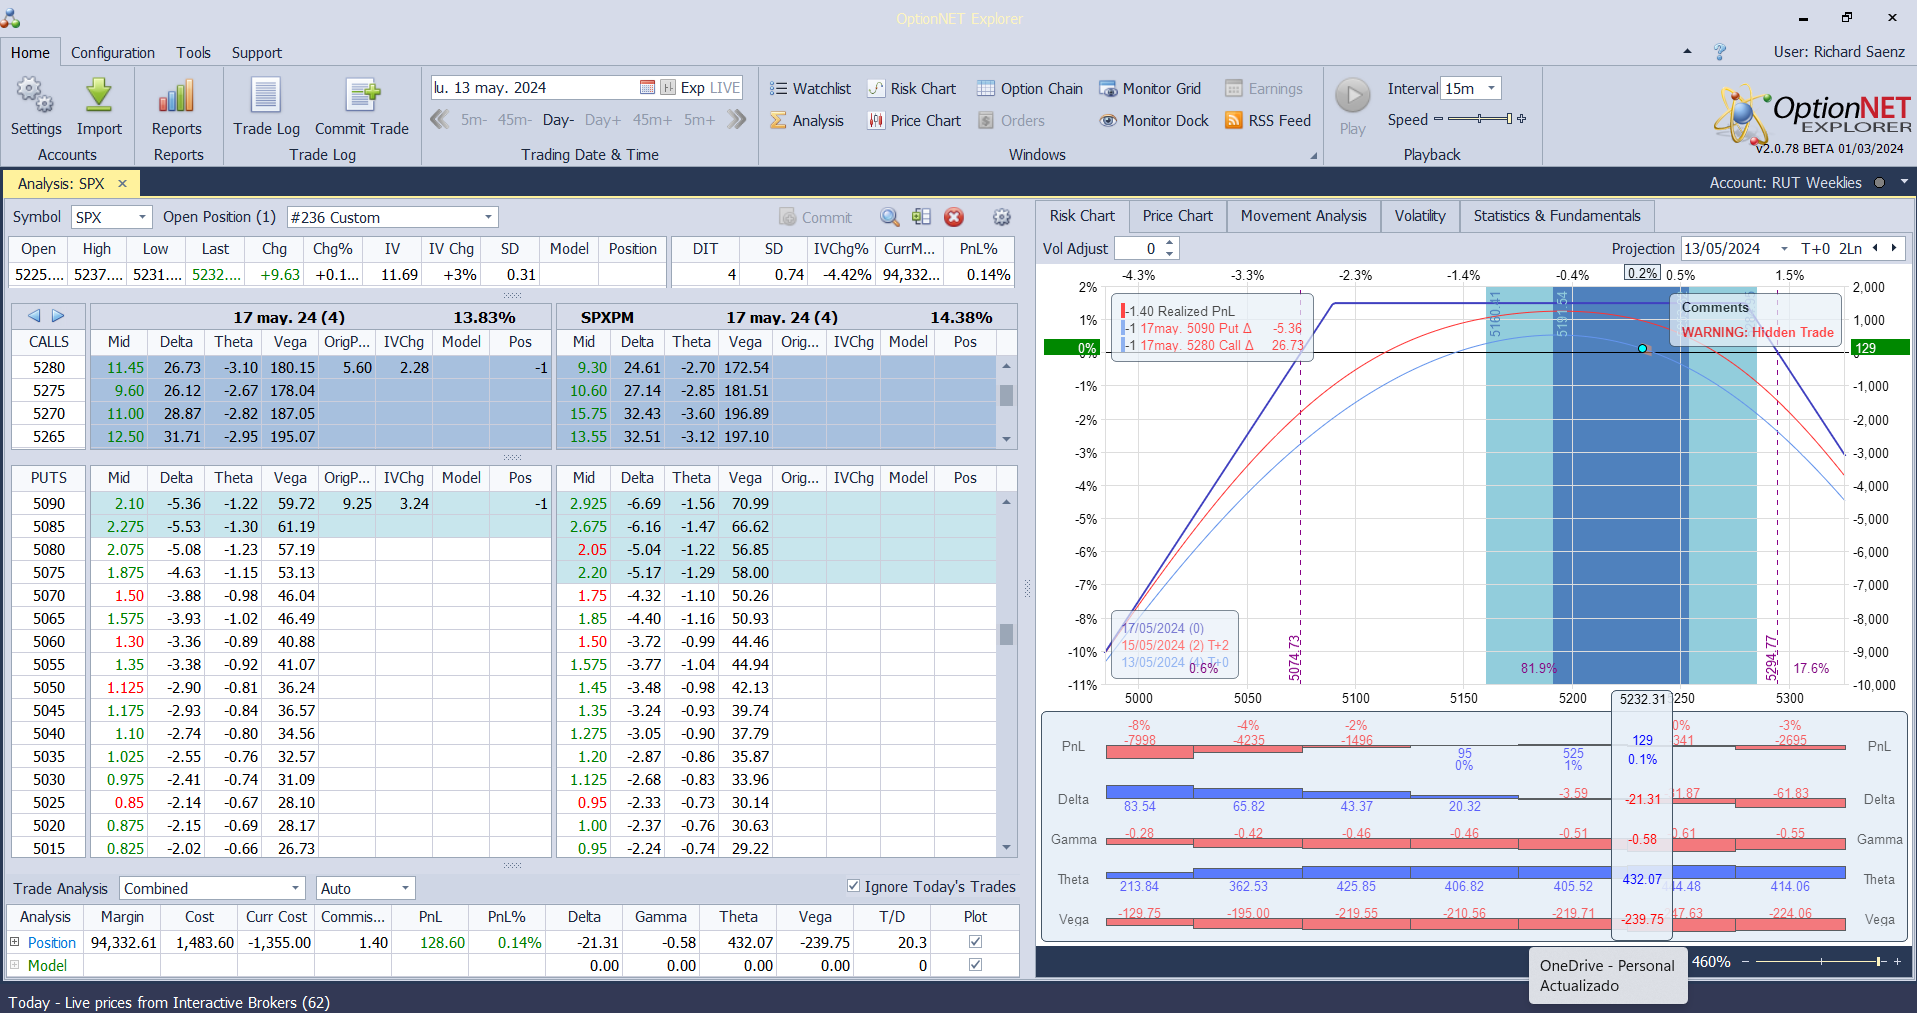Image resolution: width=1917 pixels, height=1013 pixels.
Task: Expand the Interval 15m dropdown
Action: [1491, 89]
